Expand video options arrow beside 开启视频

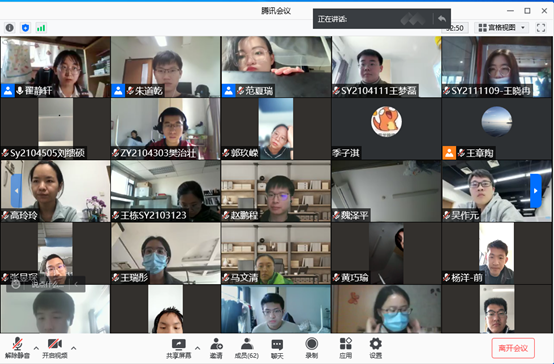coord(73,348)
